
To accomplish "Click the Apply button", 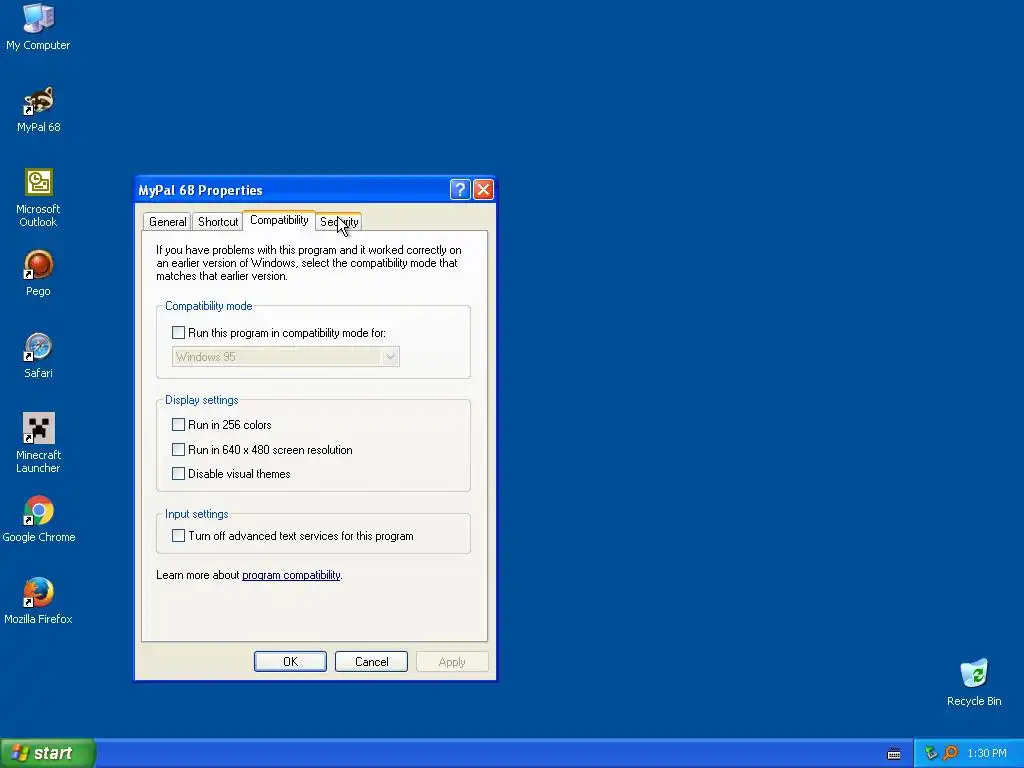I will pos(452,662).
